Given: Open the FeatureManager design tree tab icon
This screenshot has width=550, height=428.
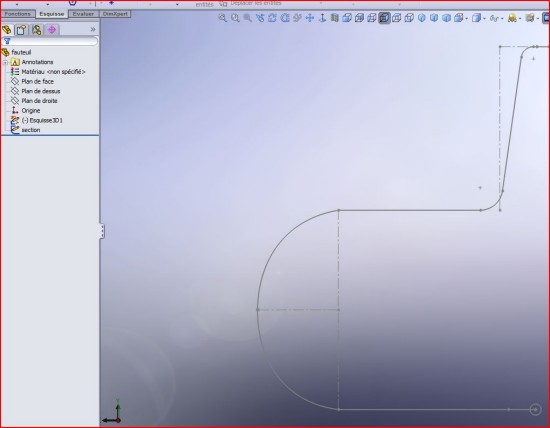Looking at the screenshot, I should 6,30.
